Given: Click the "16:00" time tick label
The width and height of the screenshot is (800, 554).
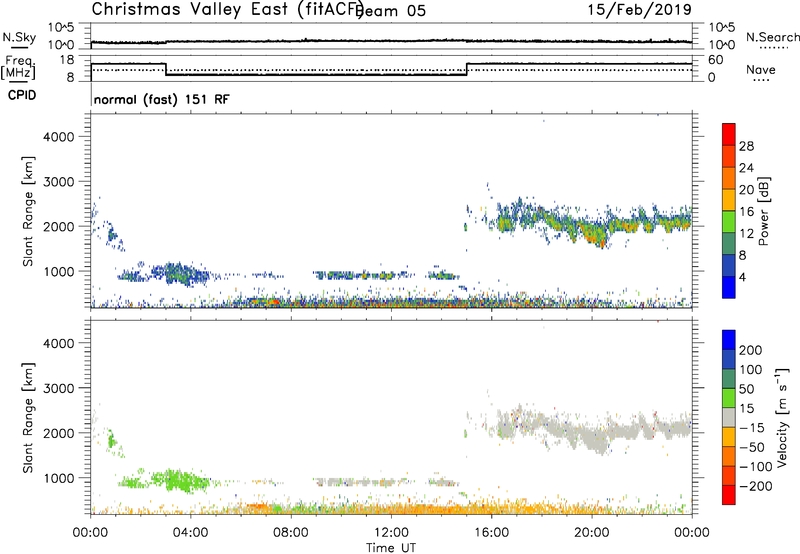Looking at the screenshot, I should coord(491,533).
